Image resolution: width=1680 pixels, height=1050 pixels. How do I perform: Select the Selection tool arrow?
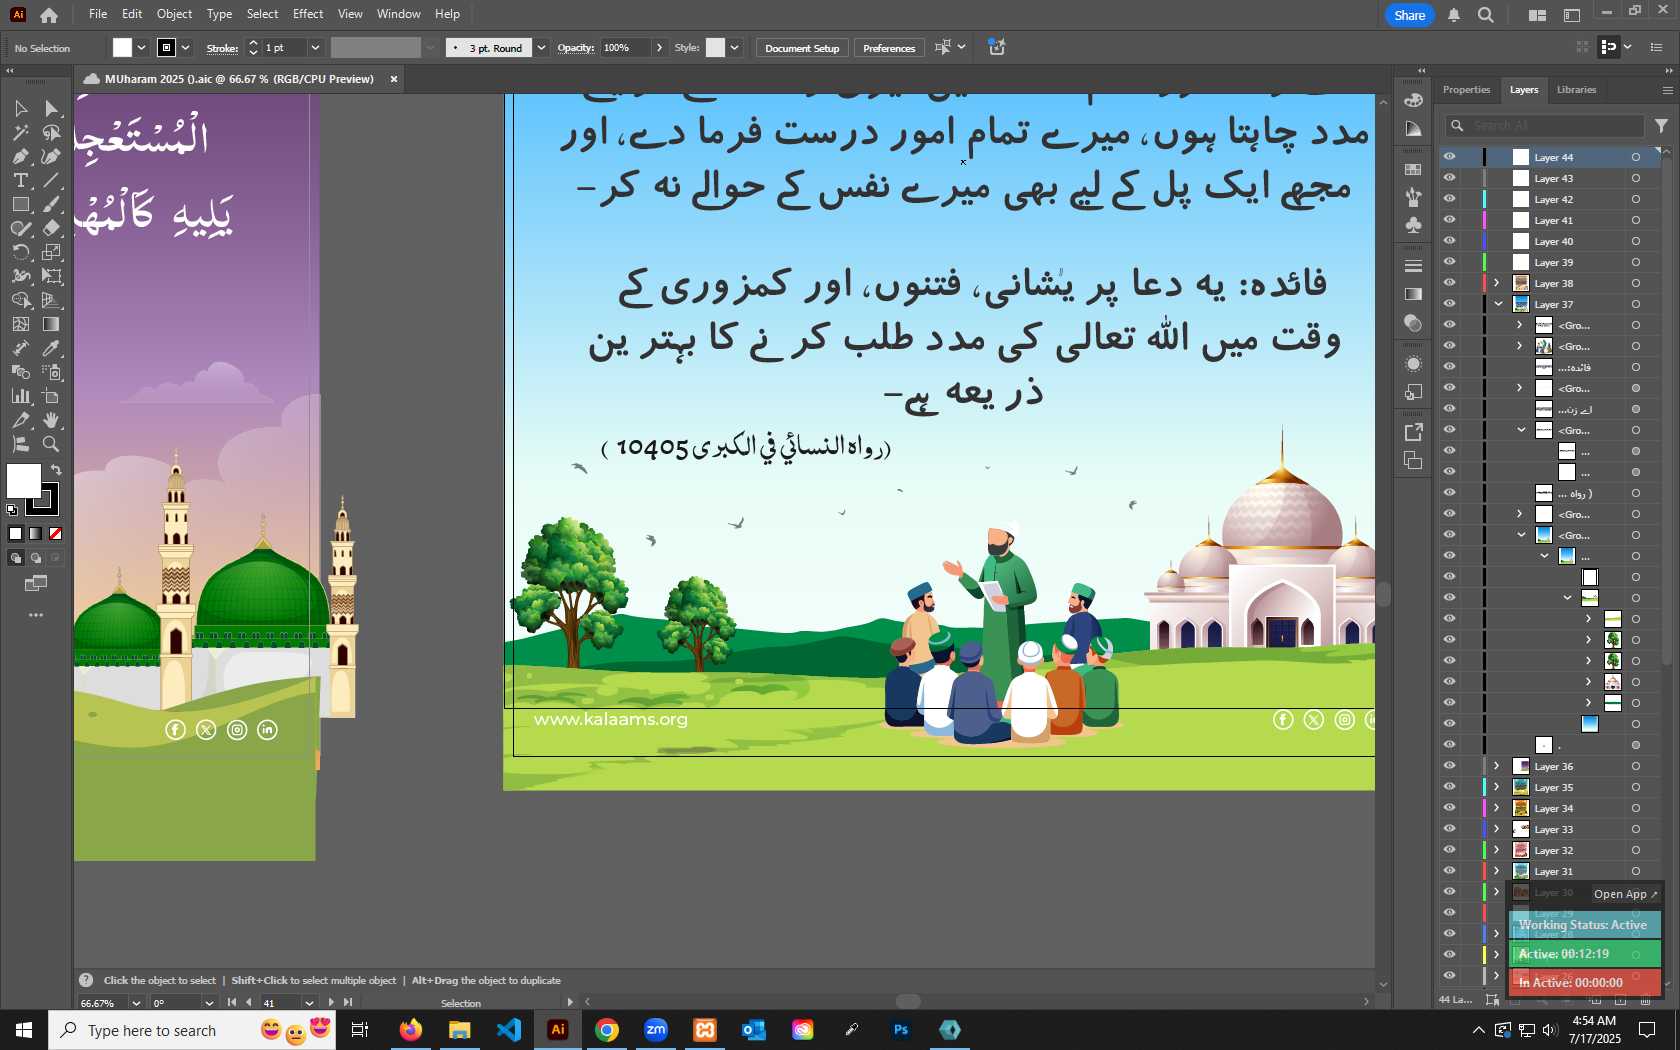[x=20, y=108]
